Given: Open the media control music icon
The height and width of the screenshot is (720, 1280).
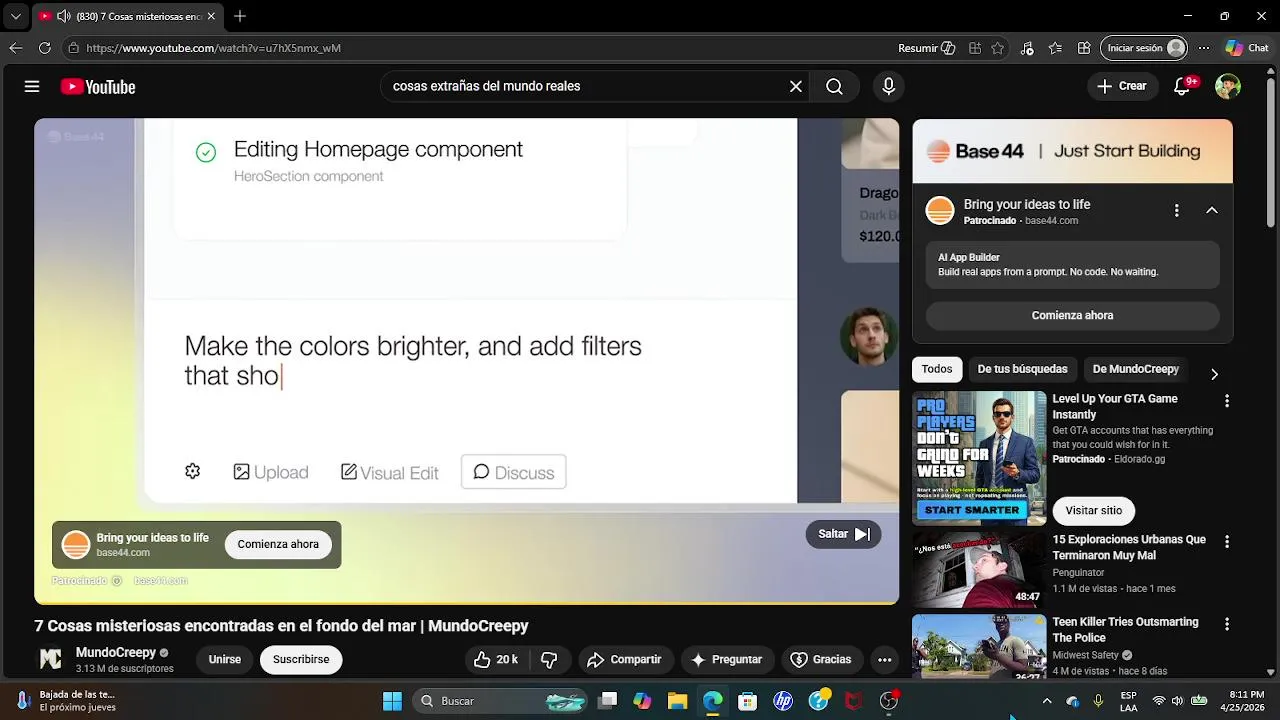Looking at the screenshot, I should (1027, 48).
